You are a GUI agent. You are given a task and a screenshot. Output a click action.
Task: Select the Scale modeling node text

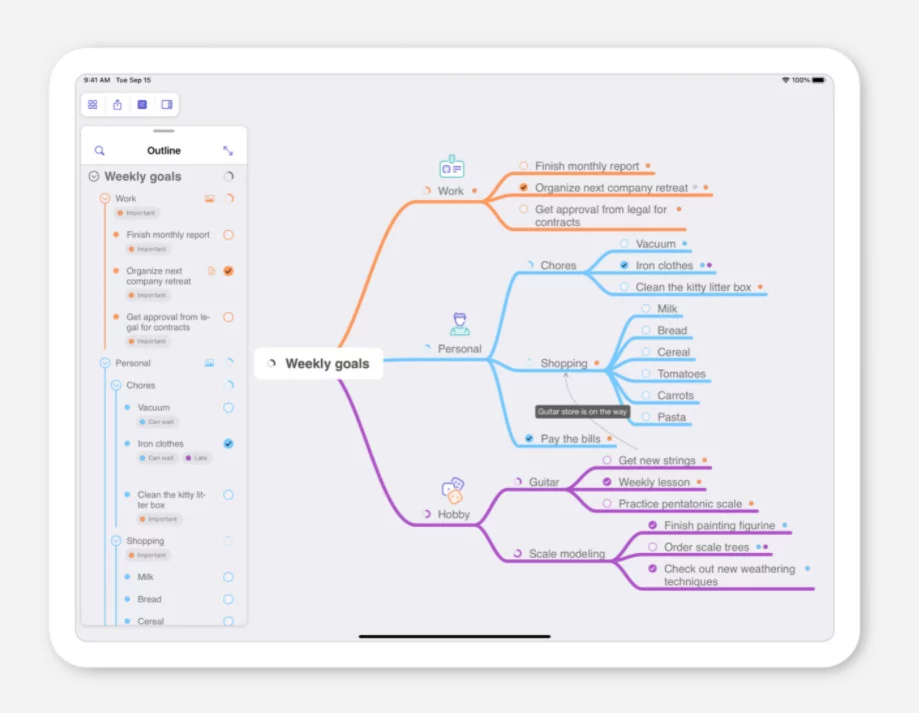(567, 554)
